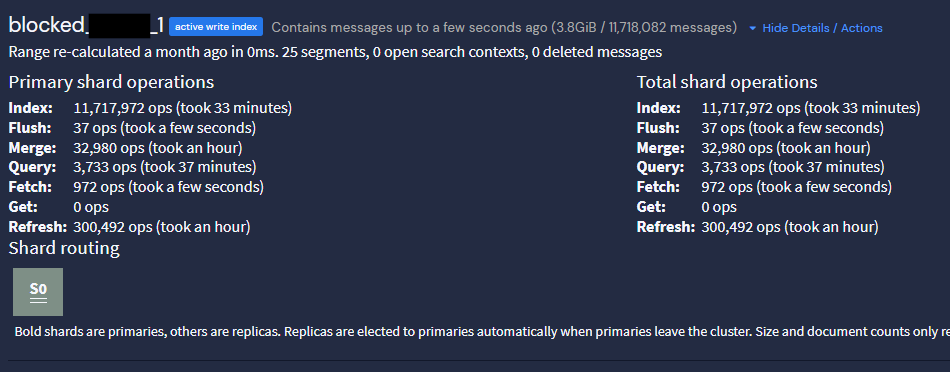The image size is (950, 372).
Task: Select the Total shard operations heading
Action: [726, 82]
